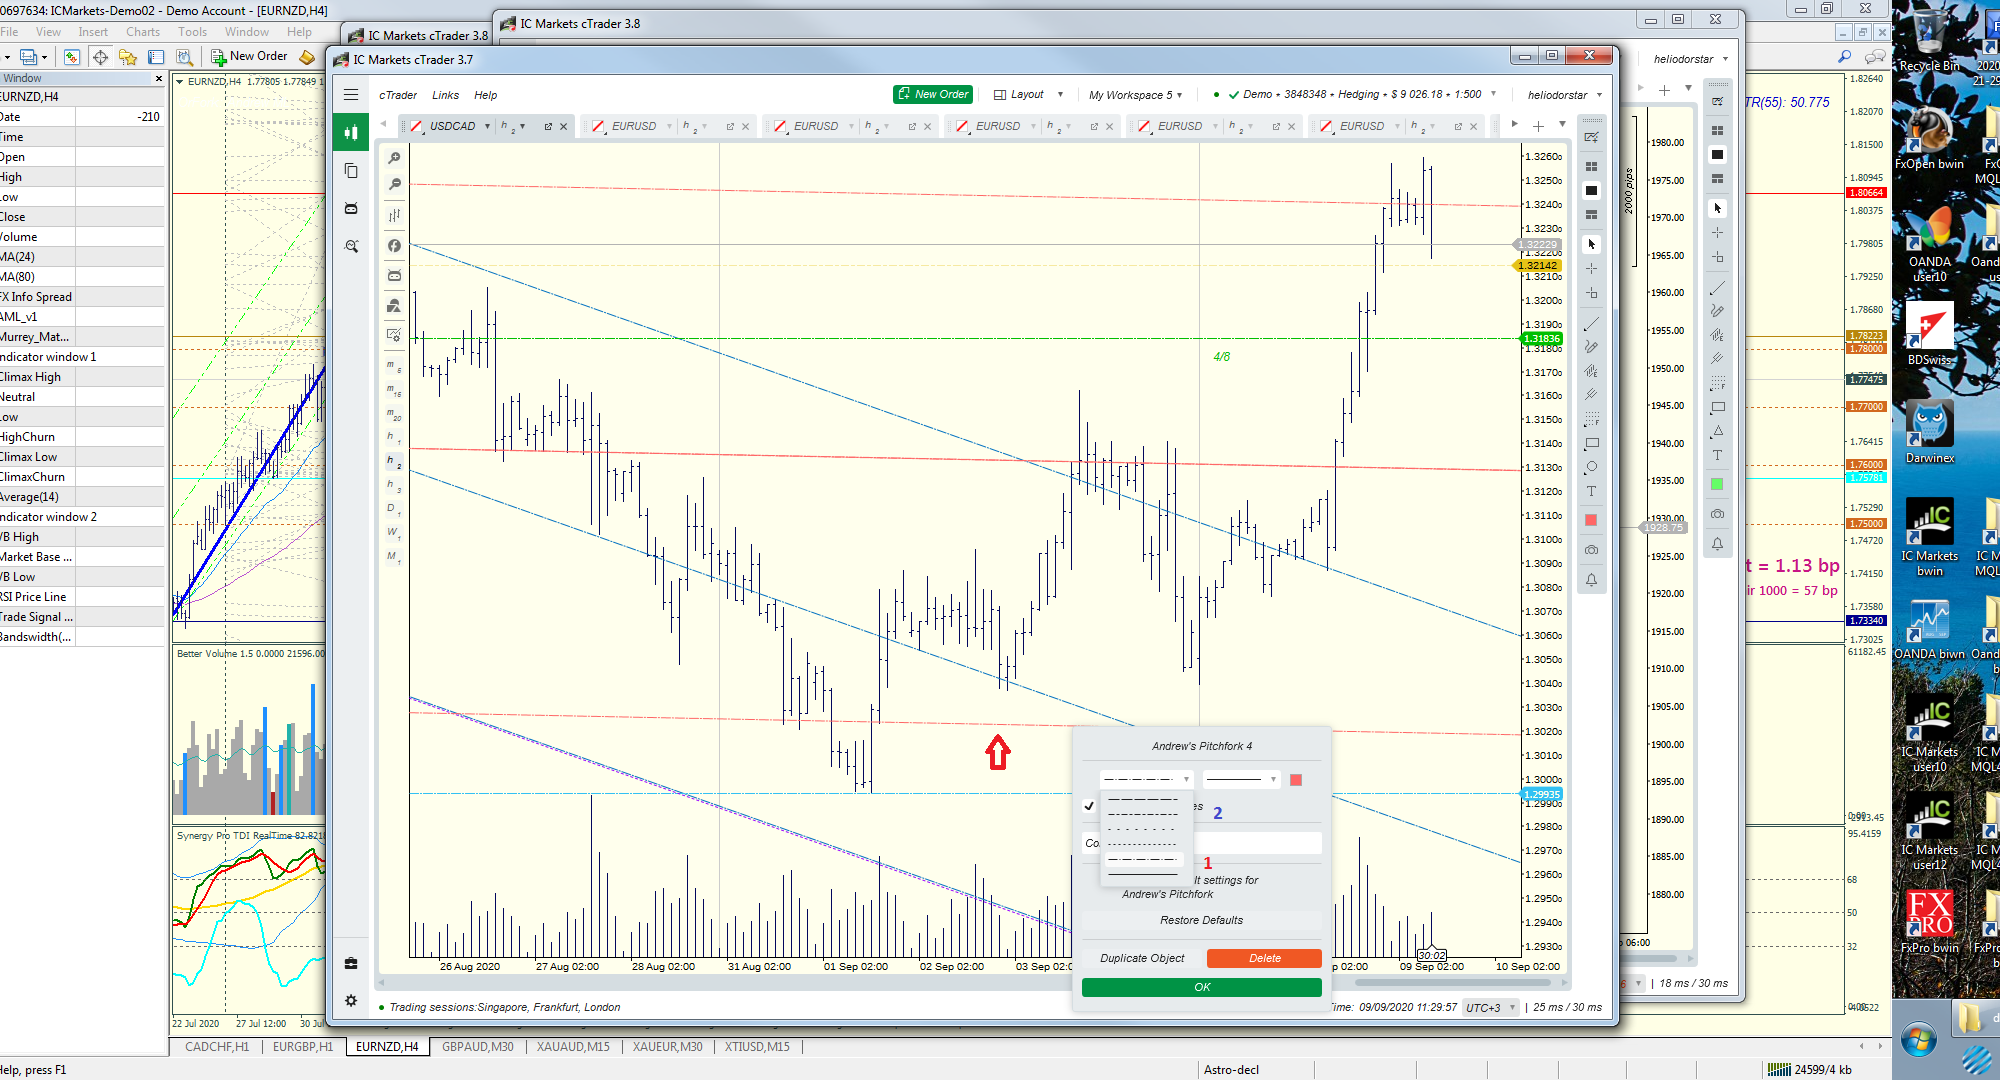Open USDCAD symbol dropdown arrow

487,126
